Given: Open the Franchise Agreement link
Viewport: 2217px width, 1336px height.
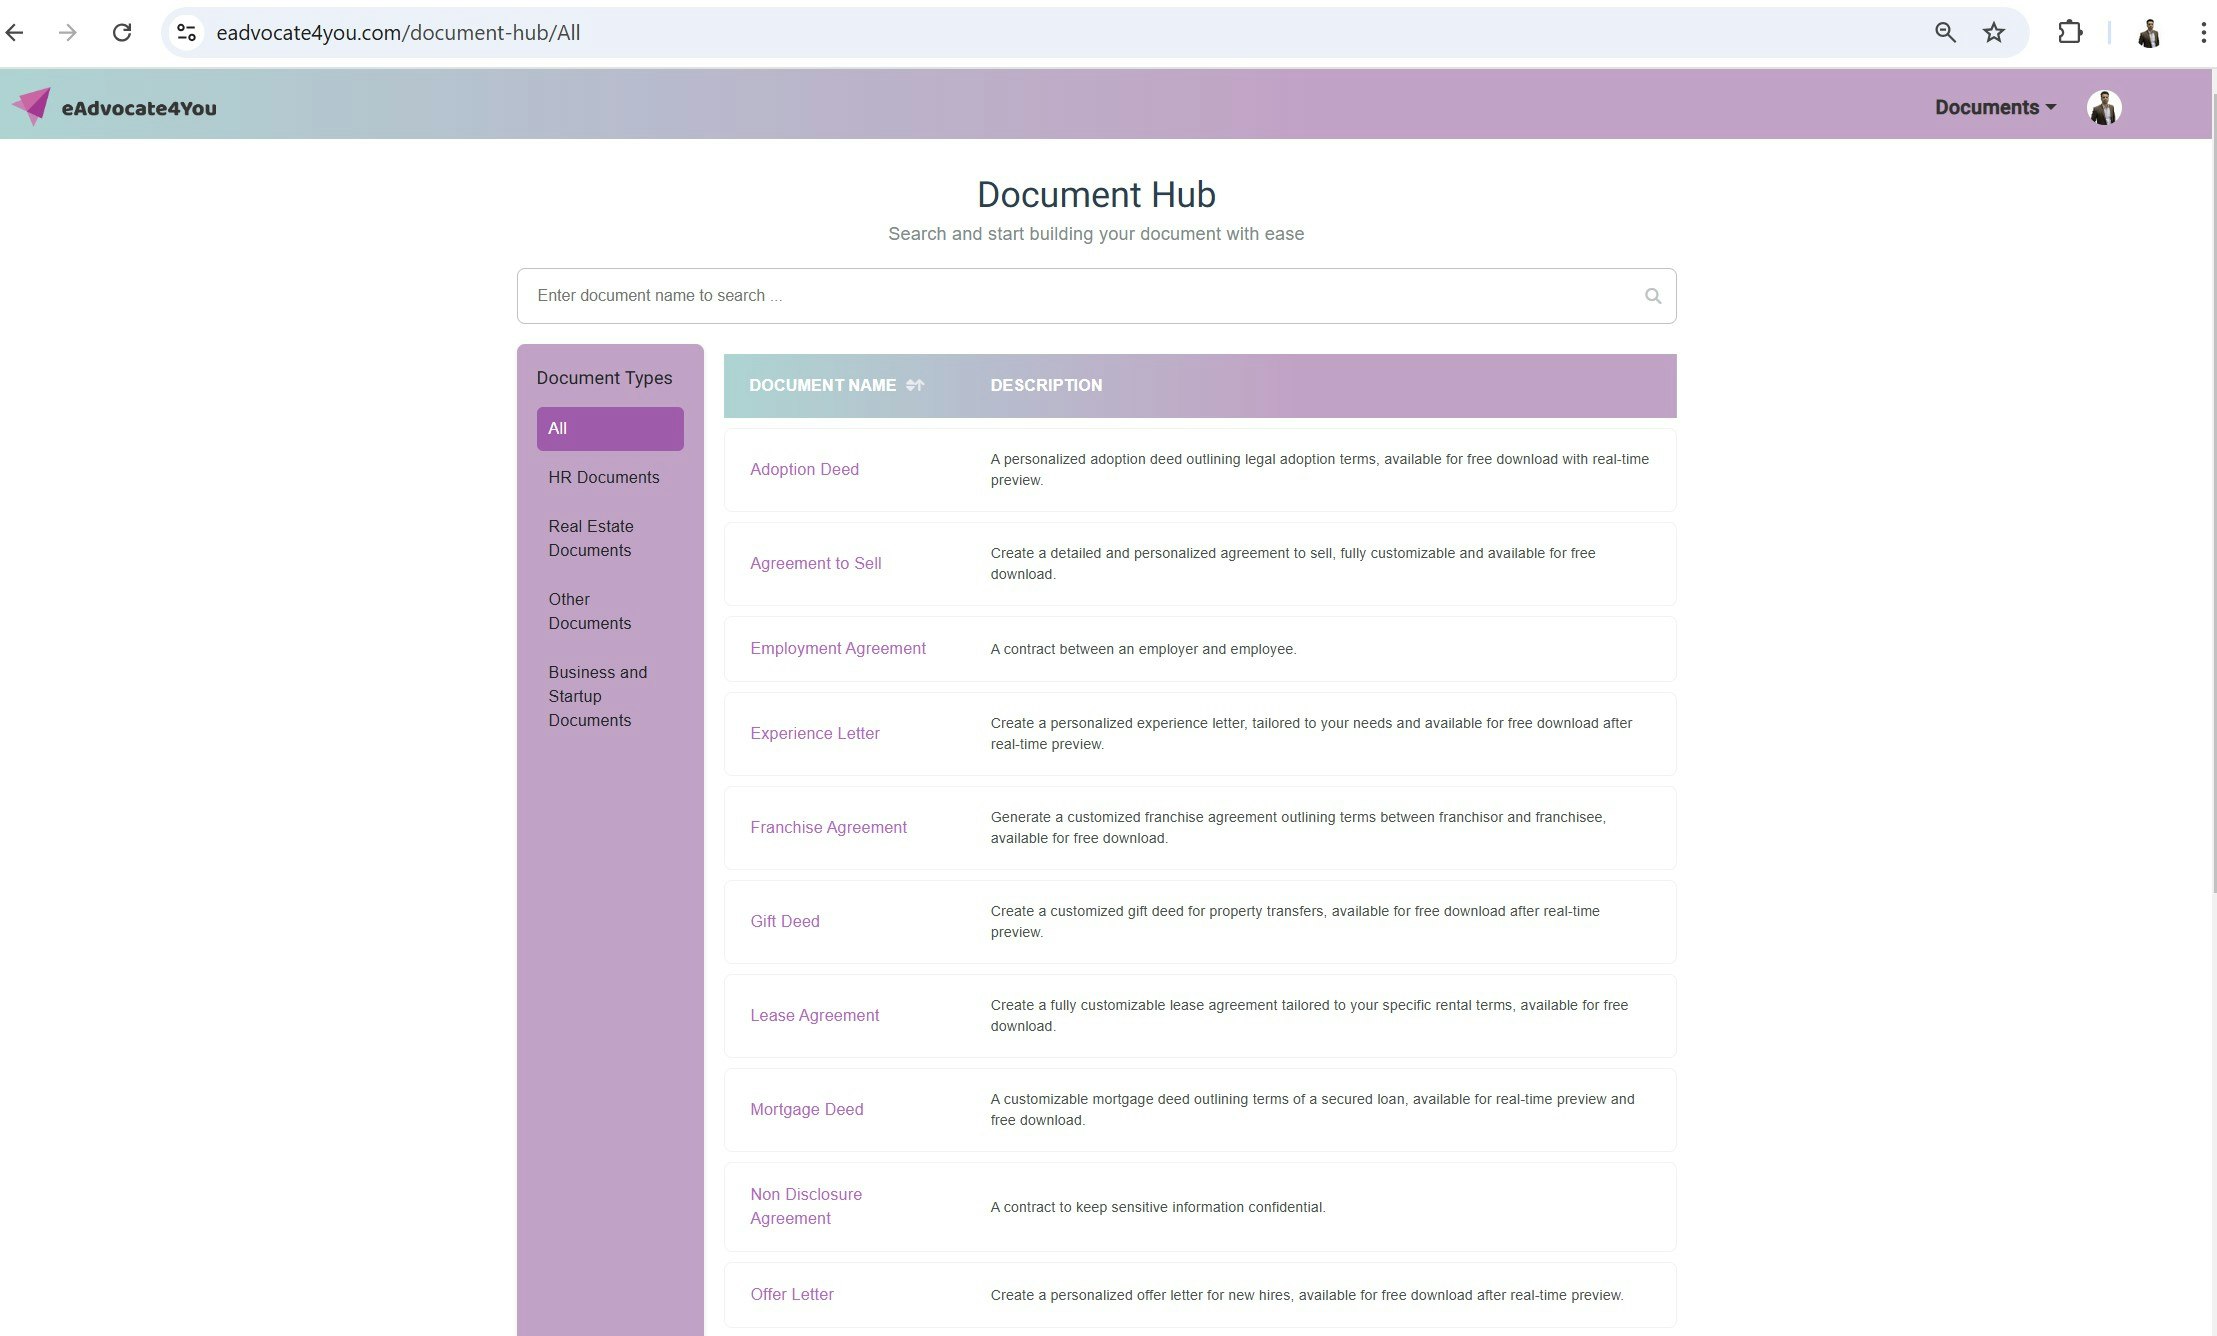Looking at the screenshot, I should coord(828,827).
